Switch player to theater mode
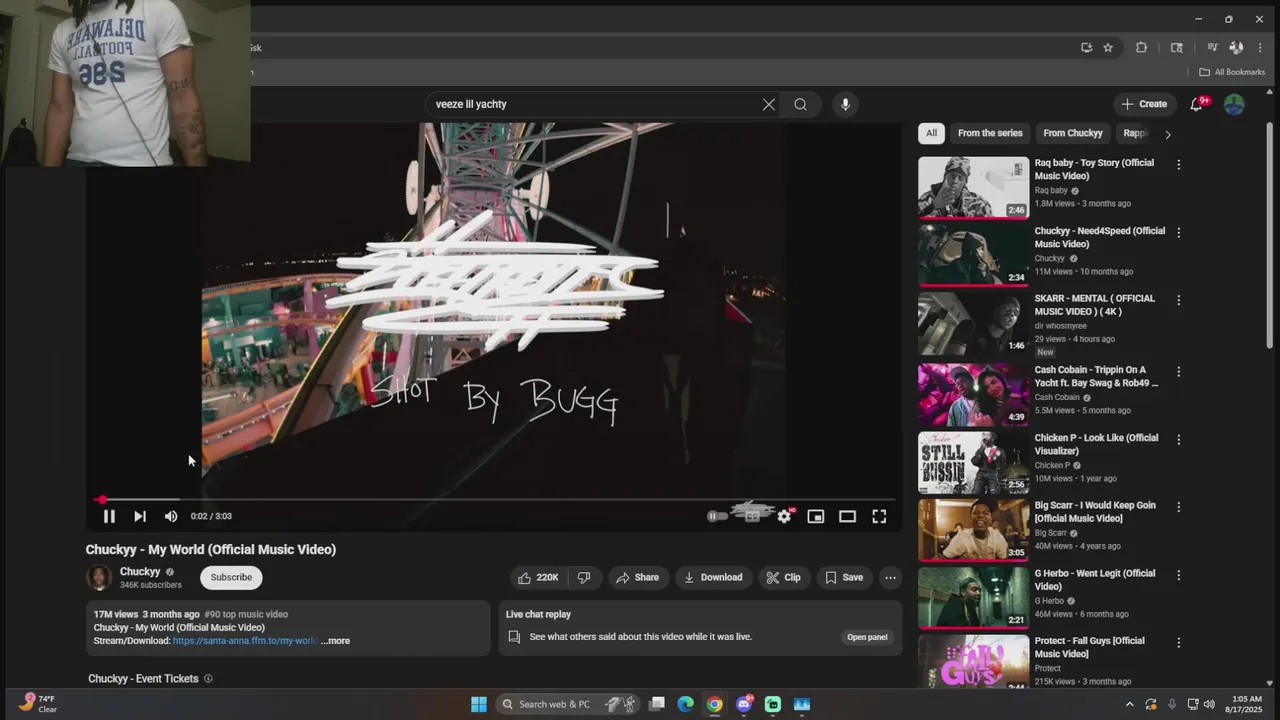This screenshot has height=720, width=1280. tap(847, 516)
